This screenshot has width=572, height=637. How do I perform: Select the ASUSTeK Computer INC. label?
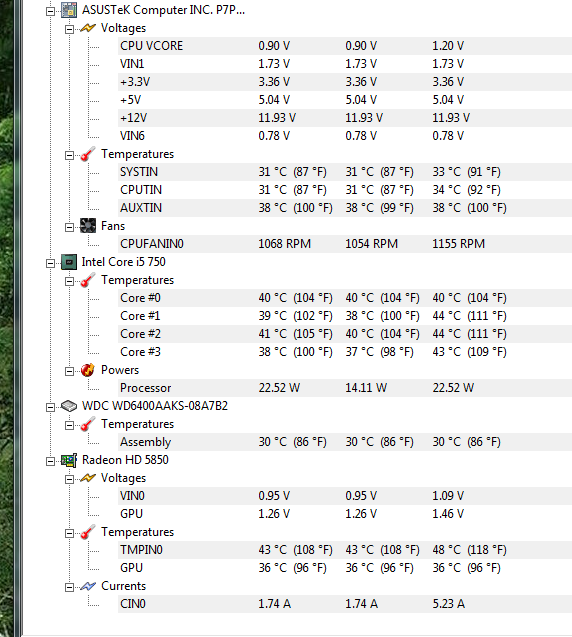pos(163,10)
